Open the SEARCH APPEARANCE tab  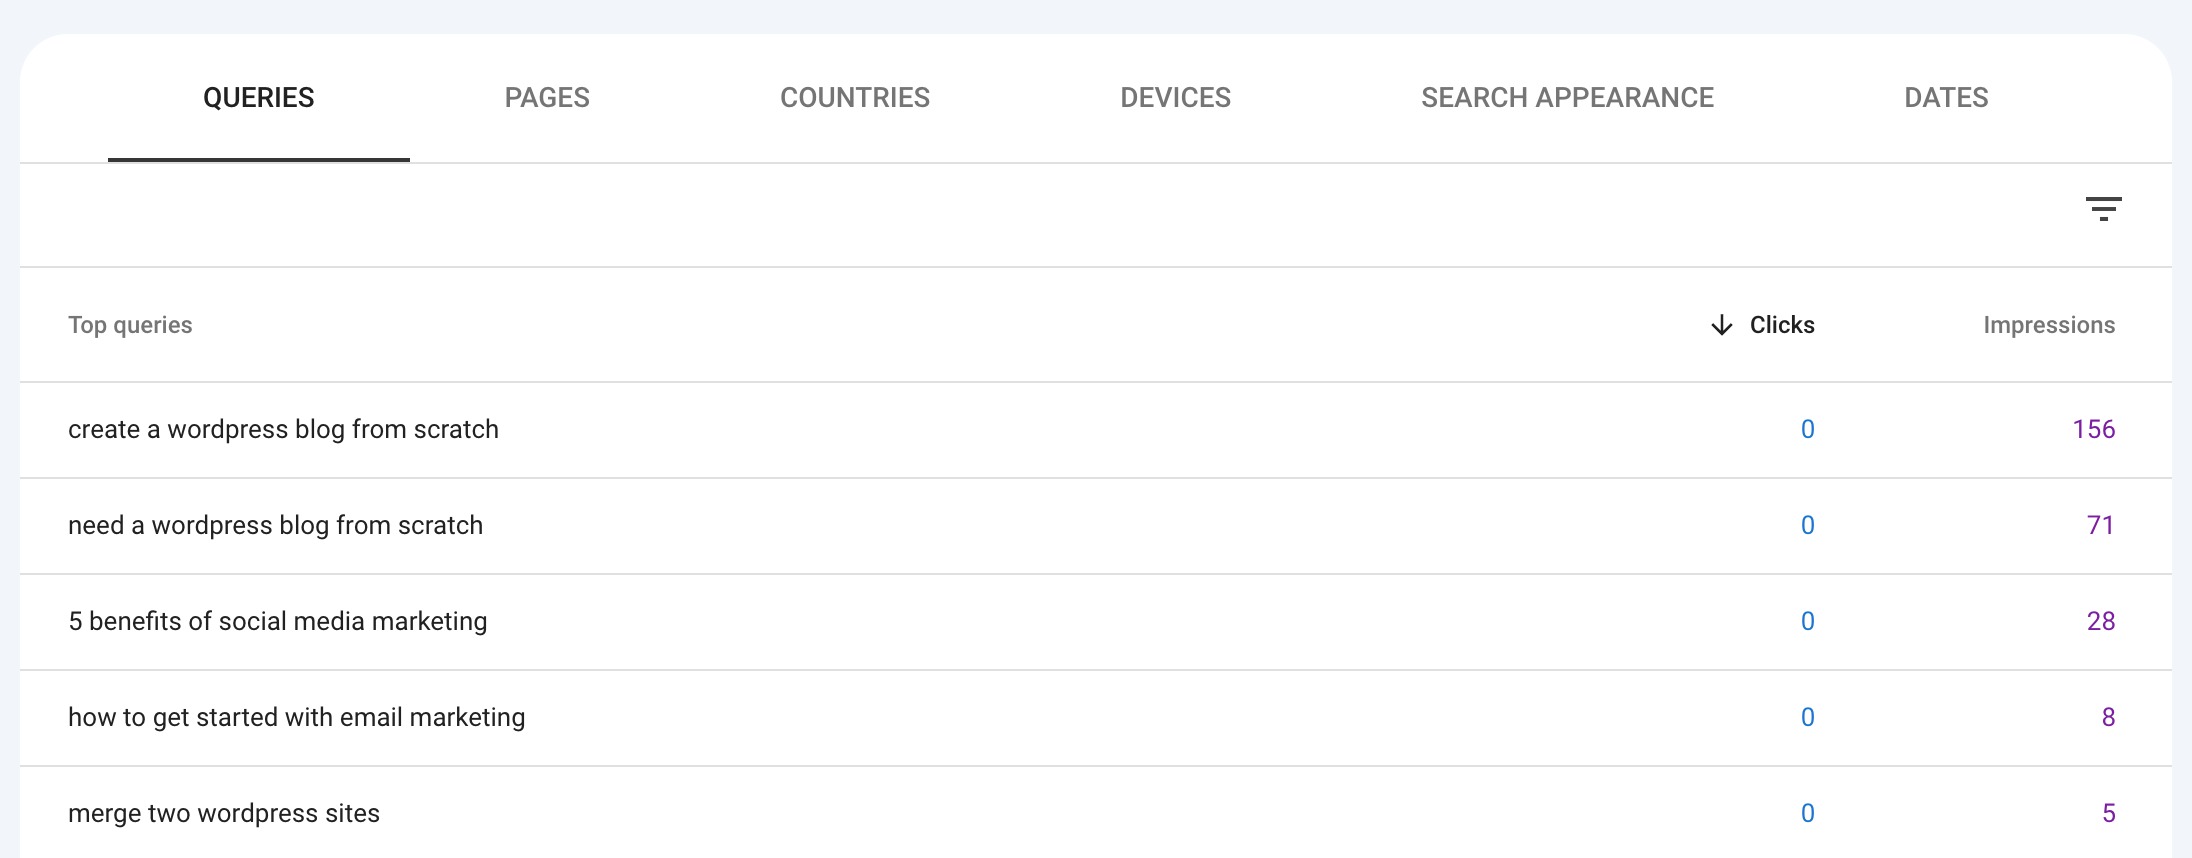click(1566, 97)
